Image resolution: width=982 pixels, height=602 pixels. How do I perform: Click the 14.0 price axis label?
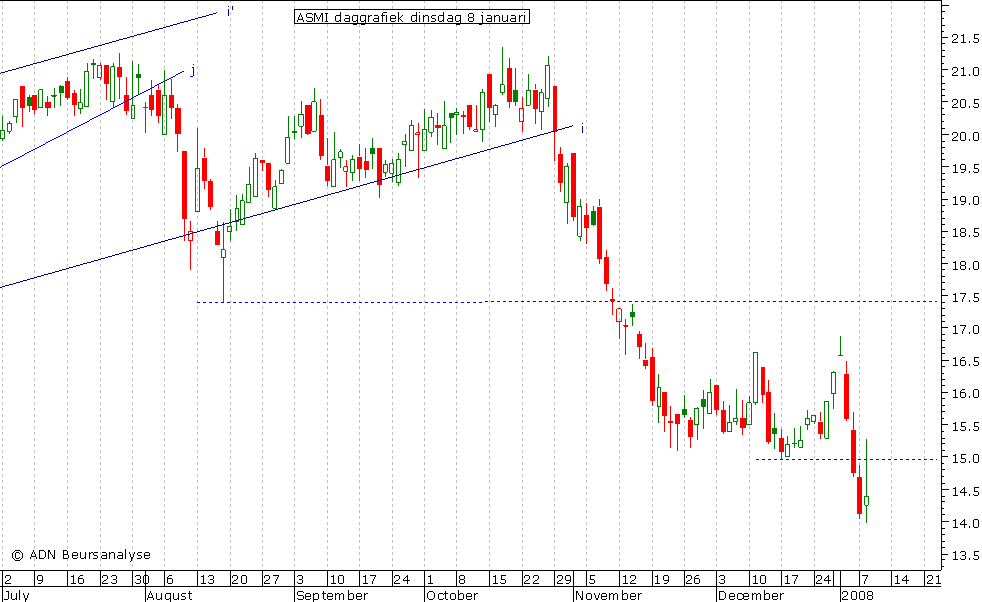(x=965, y=523)
